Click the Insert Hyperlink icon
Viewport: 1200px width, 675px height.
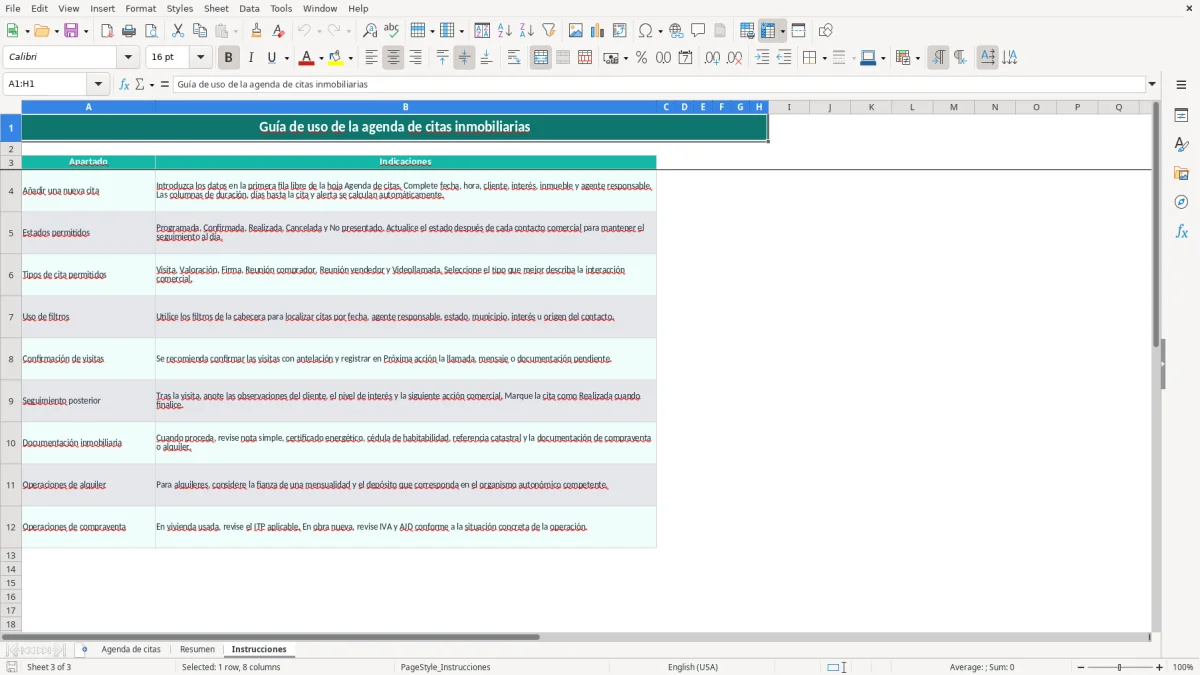point(676,31)
